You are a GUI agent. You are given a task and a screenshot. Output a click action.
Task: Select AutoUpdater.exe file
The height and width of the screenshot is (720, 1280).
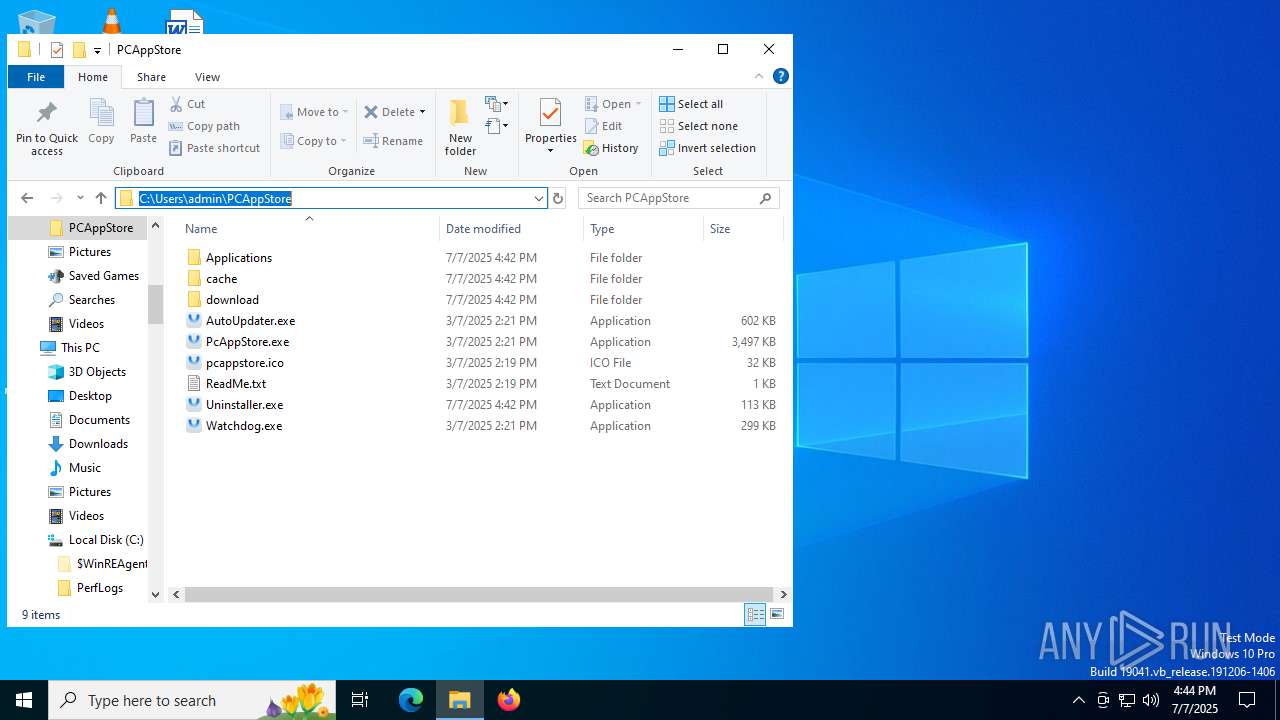coord(250,321)
